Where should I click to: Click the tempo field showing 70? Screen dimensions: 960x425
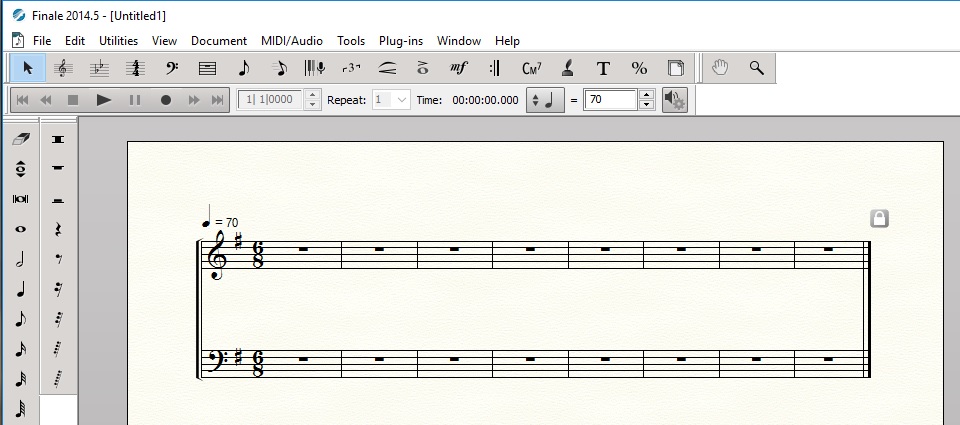[611, 100]
